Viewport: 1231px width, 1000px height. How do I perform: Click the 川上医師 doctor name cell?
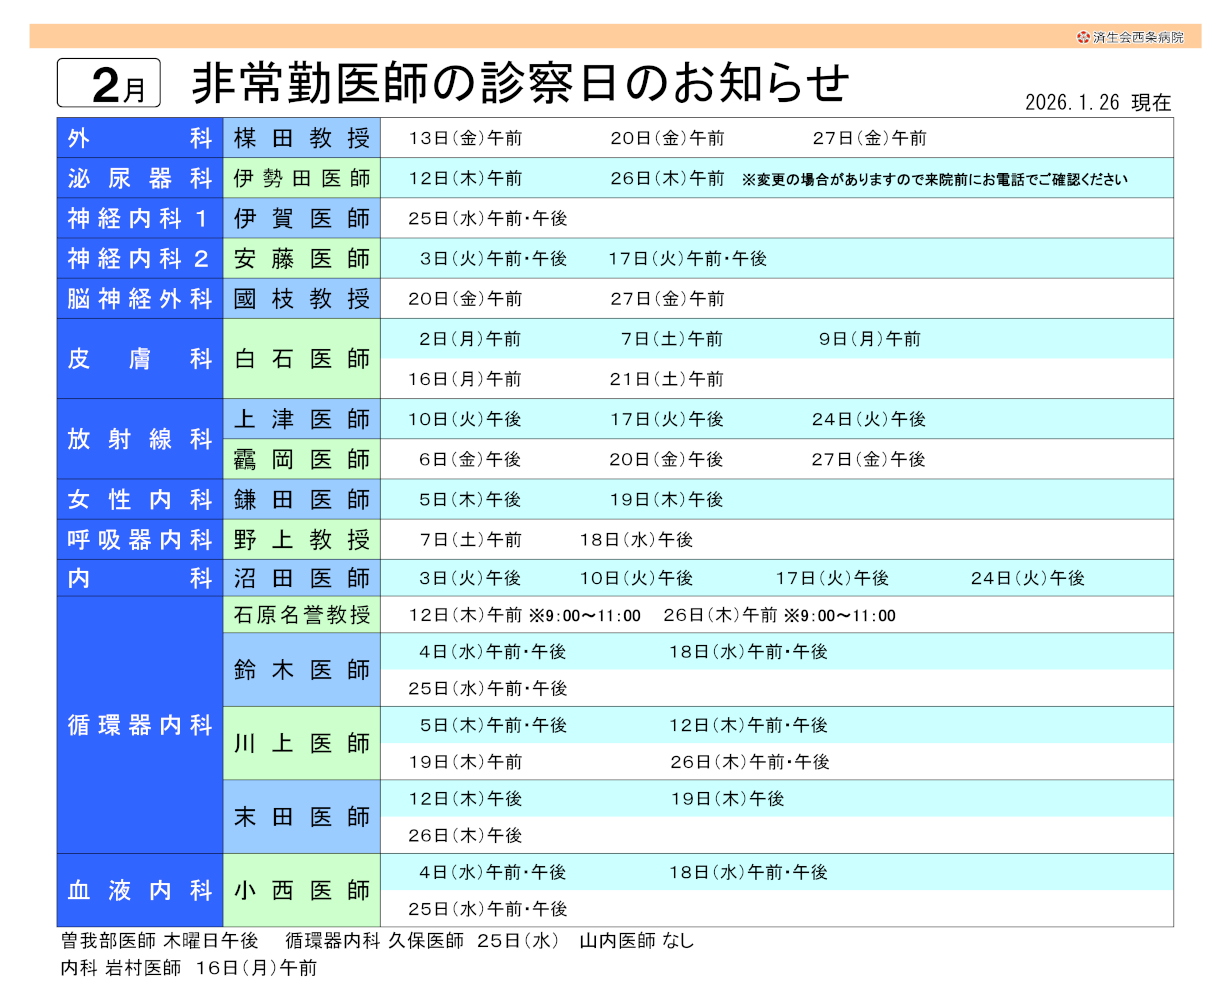point(302,743)
